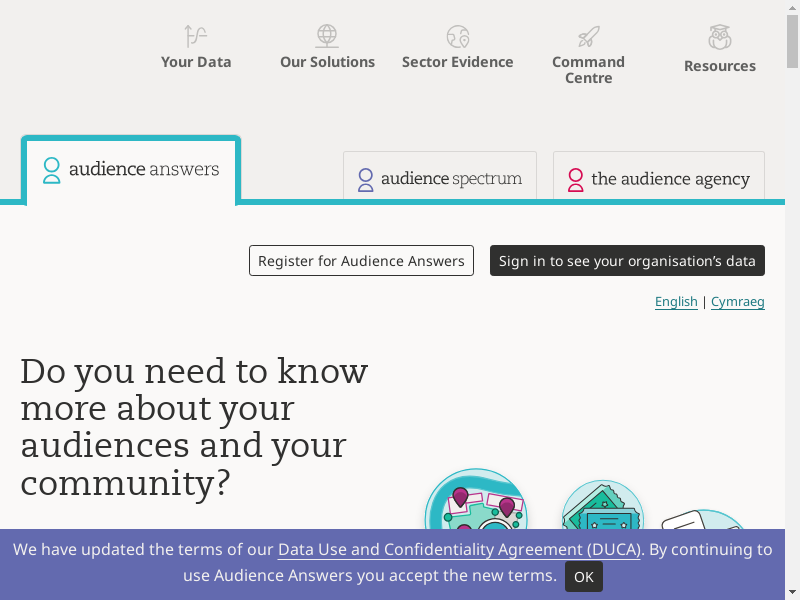Click the Resources owl icon
800x600 pixels.
[720, 38]
